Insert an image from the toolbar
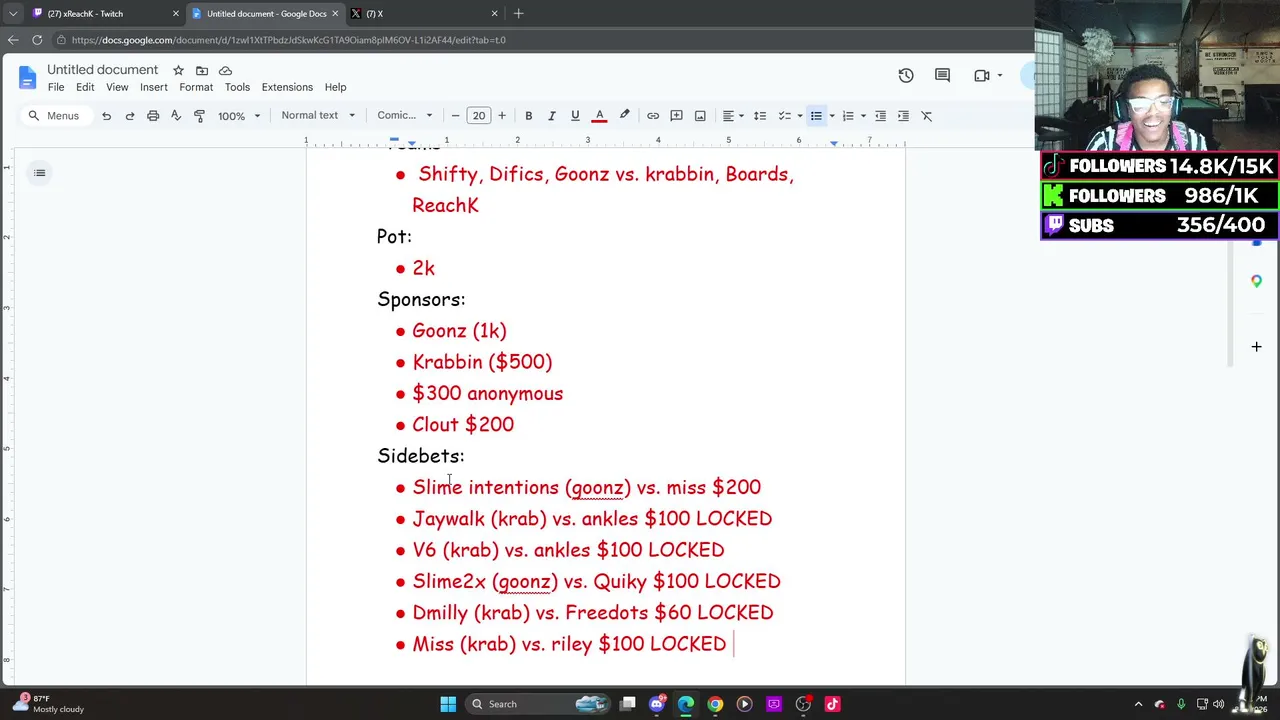Screen dimensions: 1280x720 [700, 116]
